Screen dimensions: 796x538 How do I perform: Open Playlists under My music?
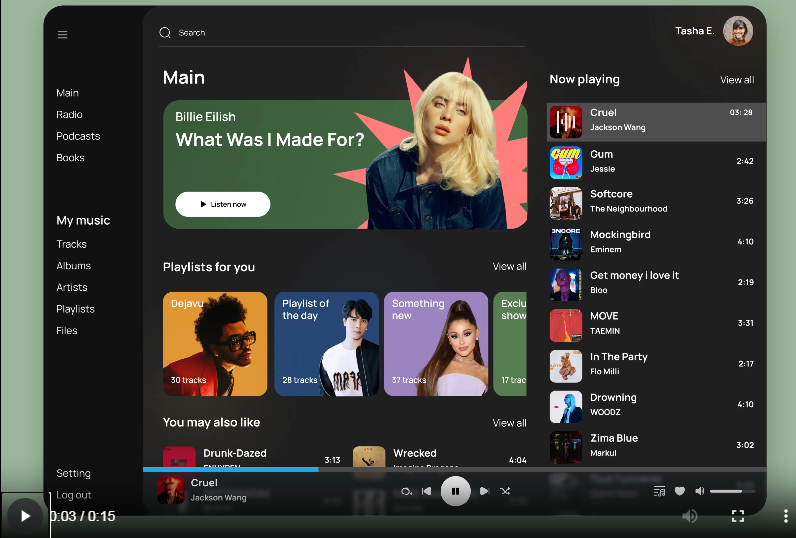click(x=76, y=309)
